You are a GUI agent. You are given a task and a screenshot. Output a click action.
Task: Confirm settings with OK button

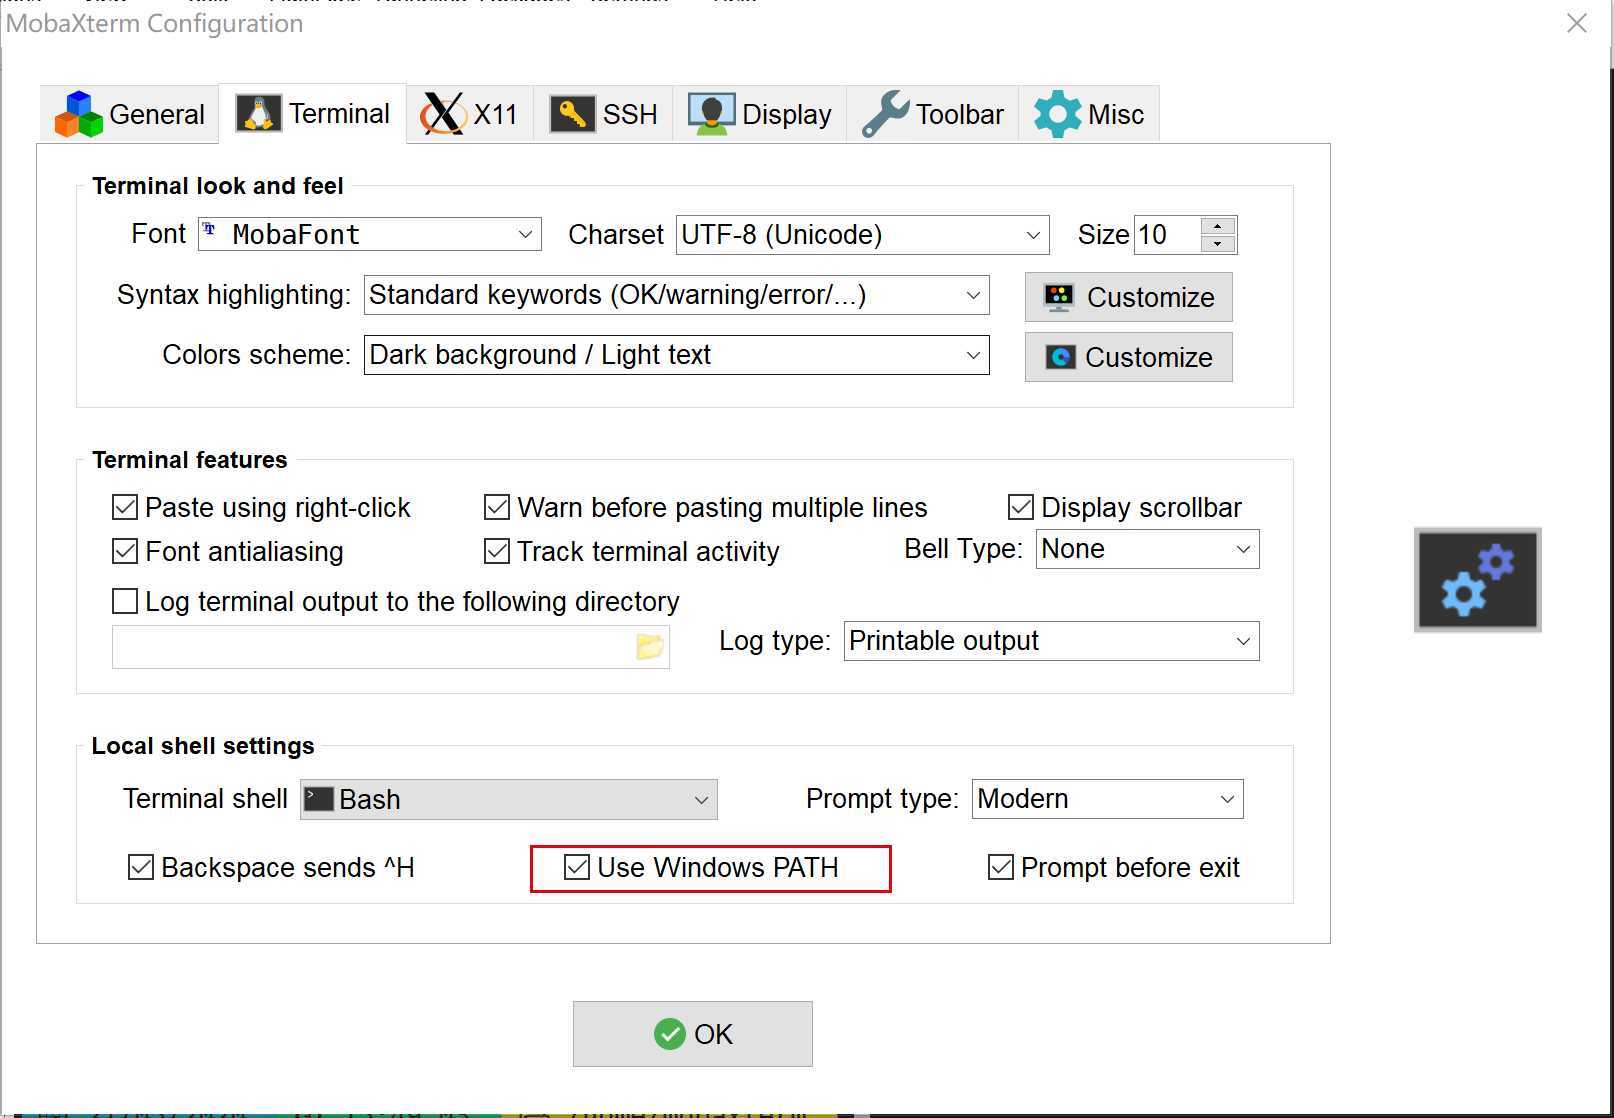692,1034
